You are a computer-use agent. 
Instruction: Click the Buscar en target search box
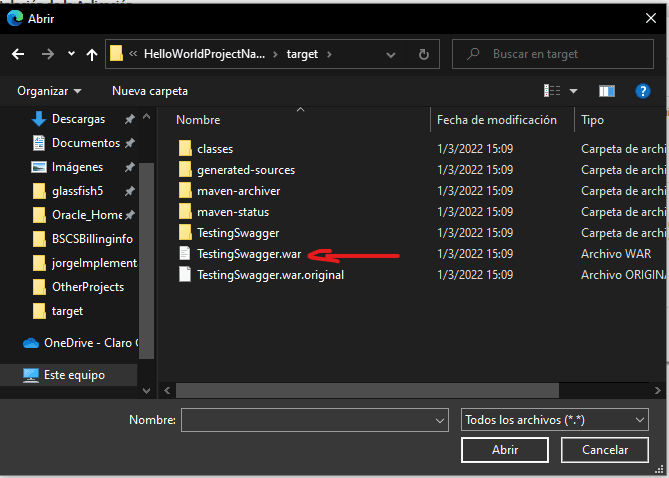coord(553,54)
